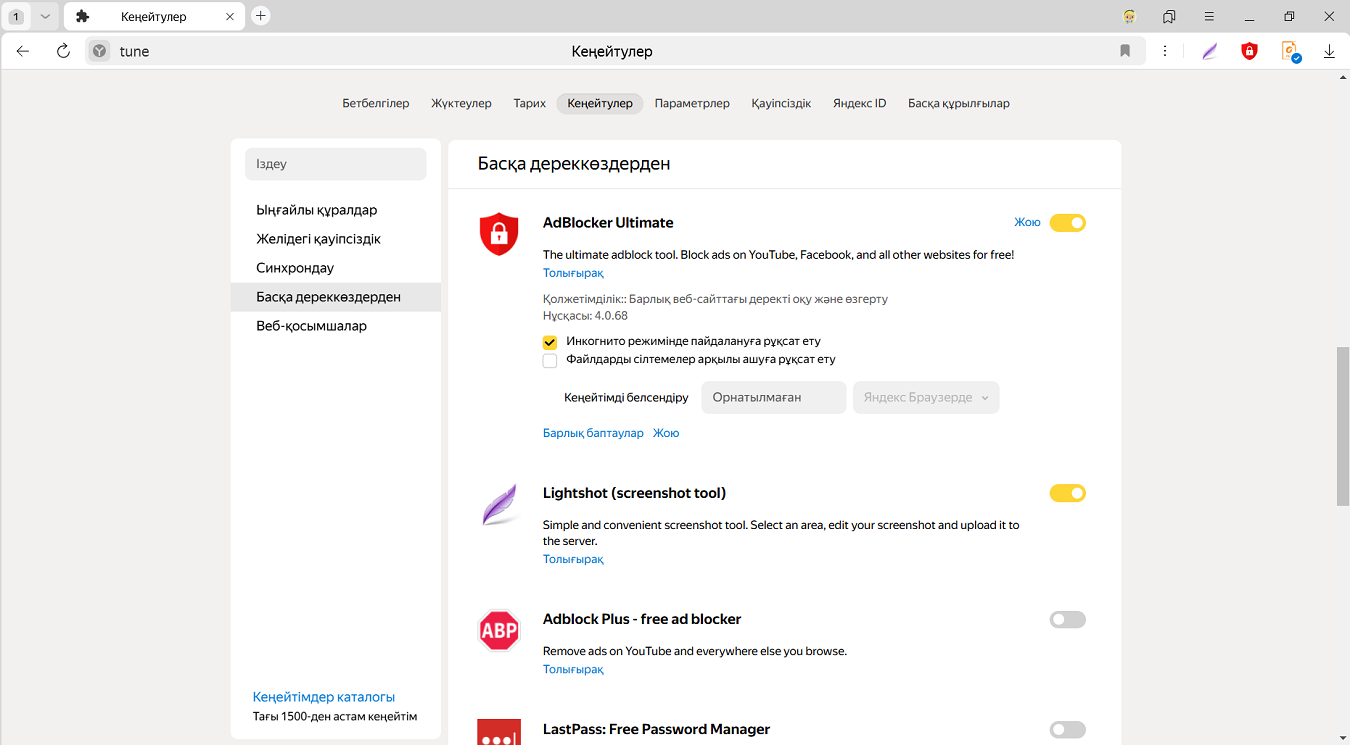Open the downloads arrow icon
This screenshot has height=745, width=1350.
[1329, 51]
